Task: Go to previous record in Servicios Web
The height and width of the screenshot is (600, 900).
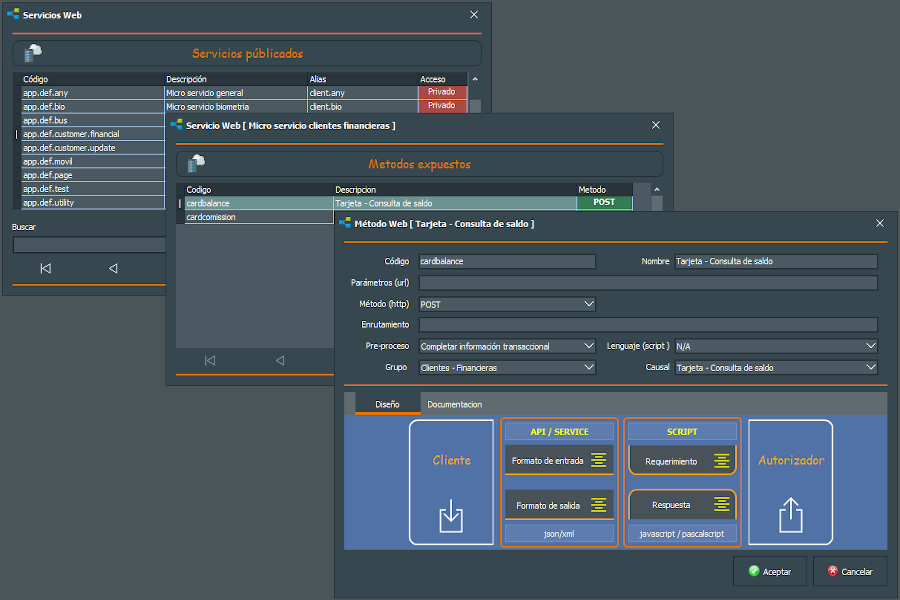Action: pos(113,268)
